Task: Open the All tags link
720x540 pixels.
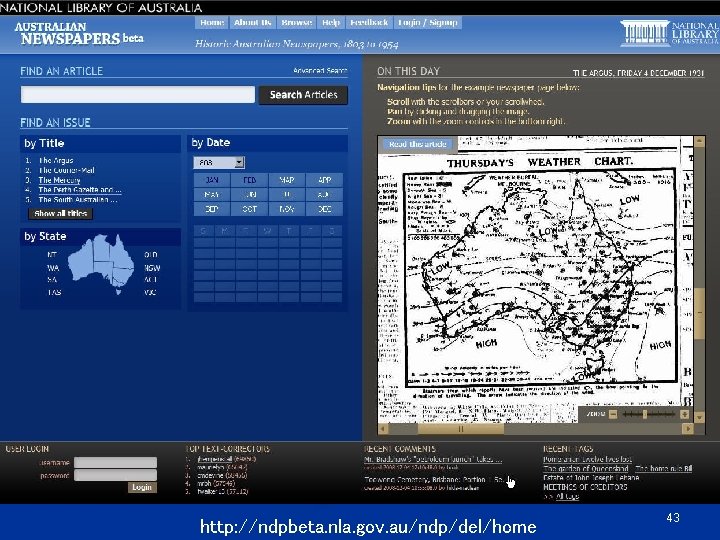Action: (567, 496)
